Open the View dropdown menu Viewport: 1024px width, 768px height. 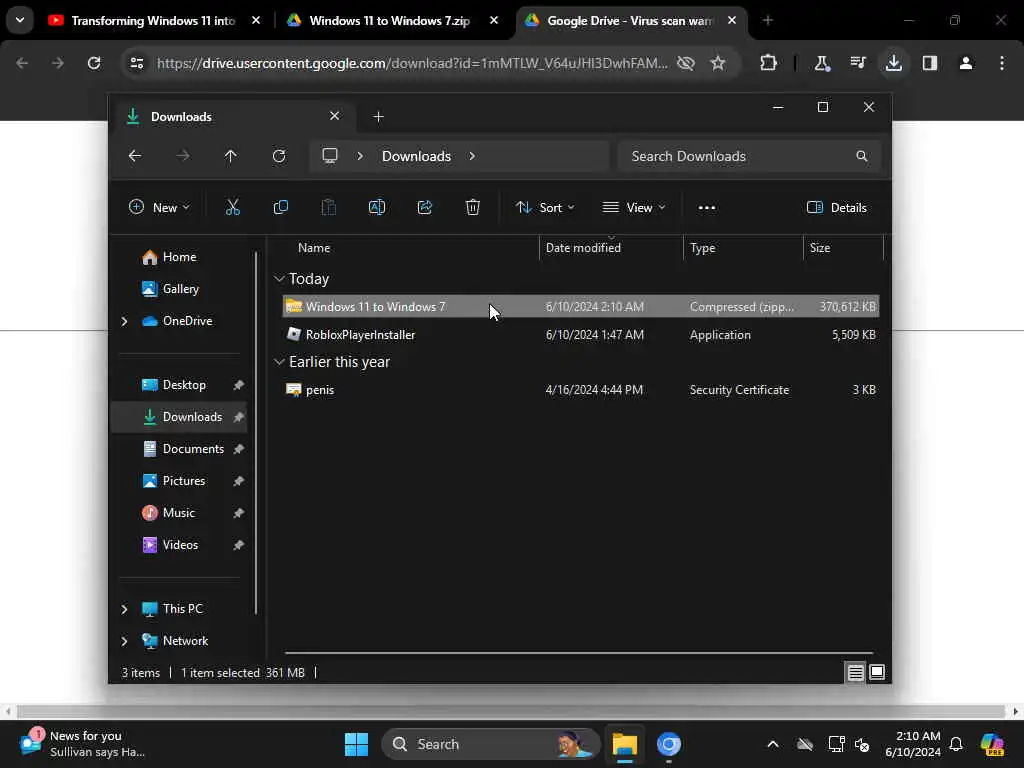click(633, 208)
